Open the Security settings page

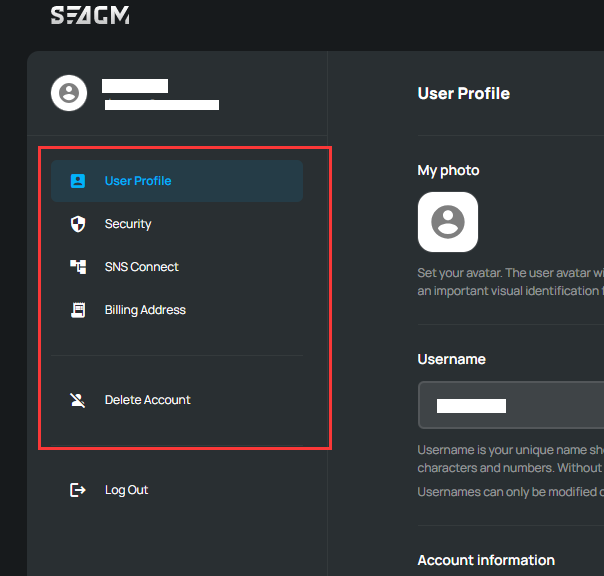pyautogui.click(x=128, y=224)
